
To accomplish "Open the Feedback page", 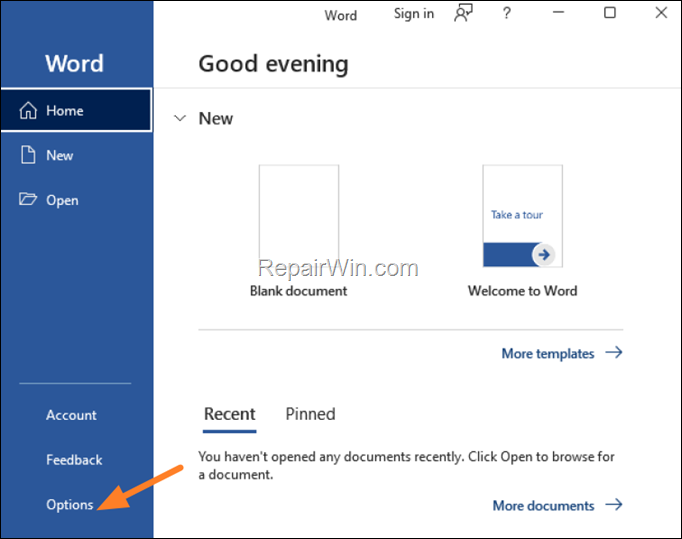I will 74,460.
